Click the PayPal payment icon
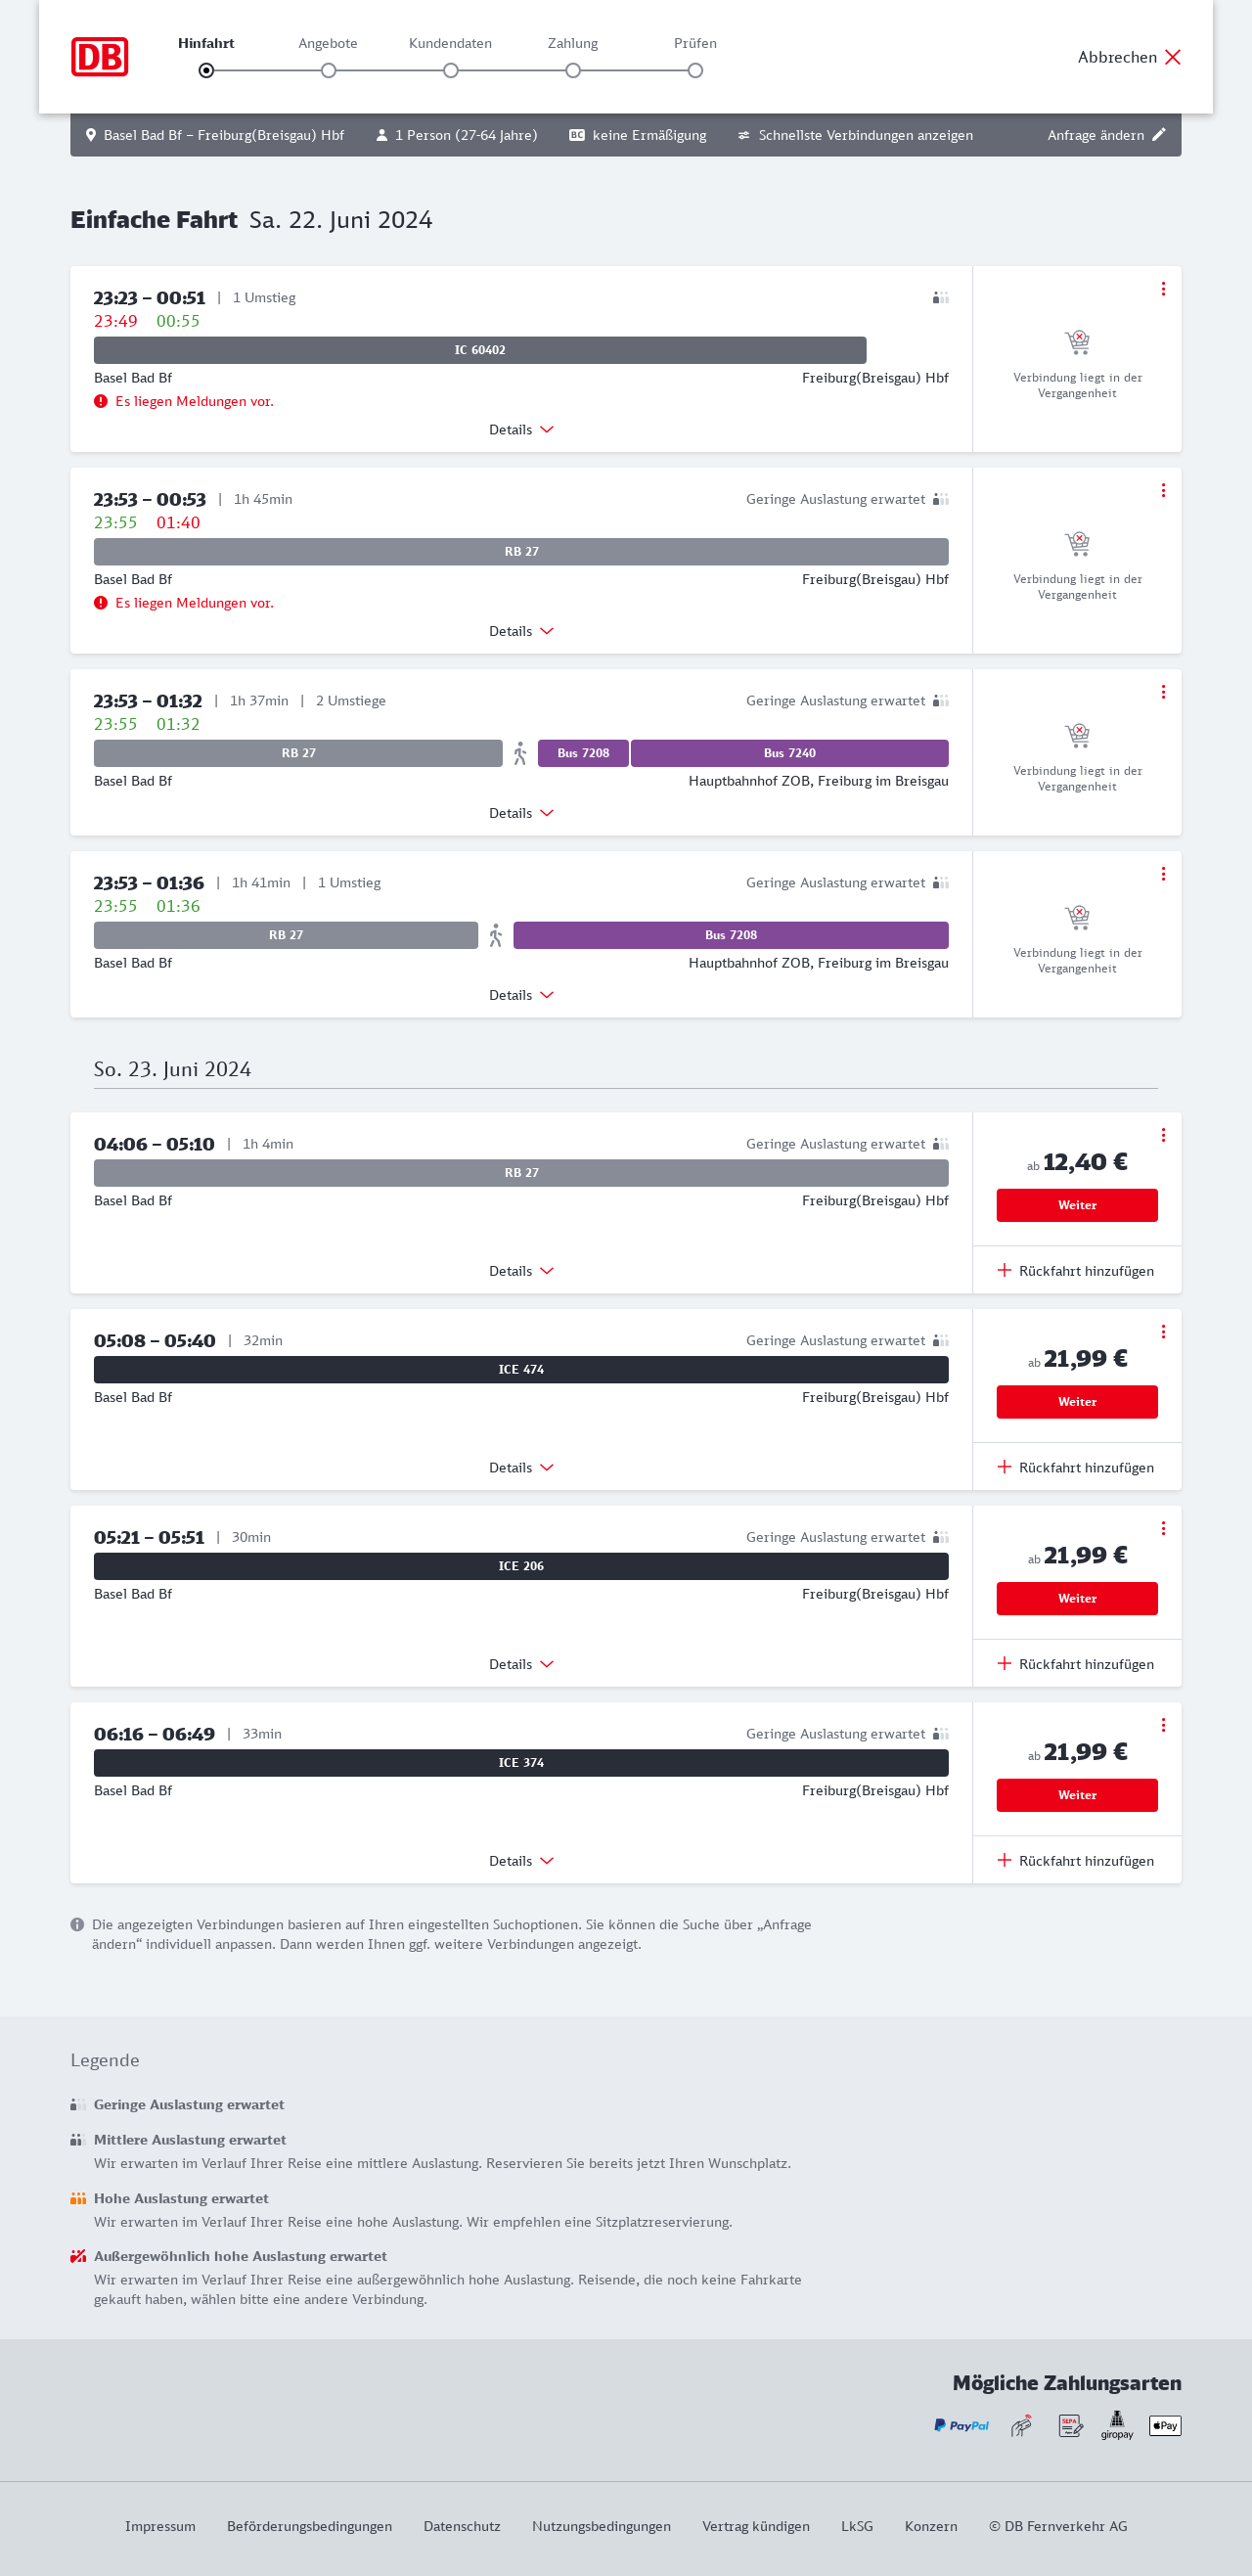The image size is (1252, 2576). 961,2425
